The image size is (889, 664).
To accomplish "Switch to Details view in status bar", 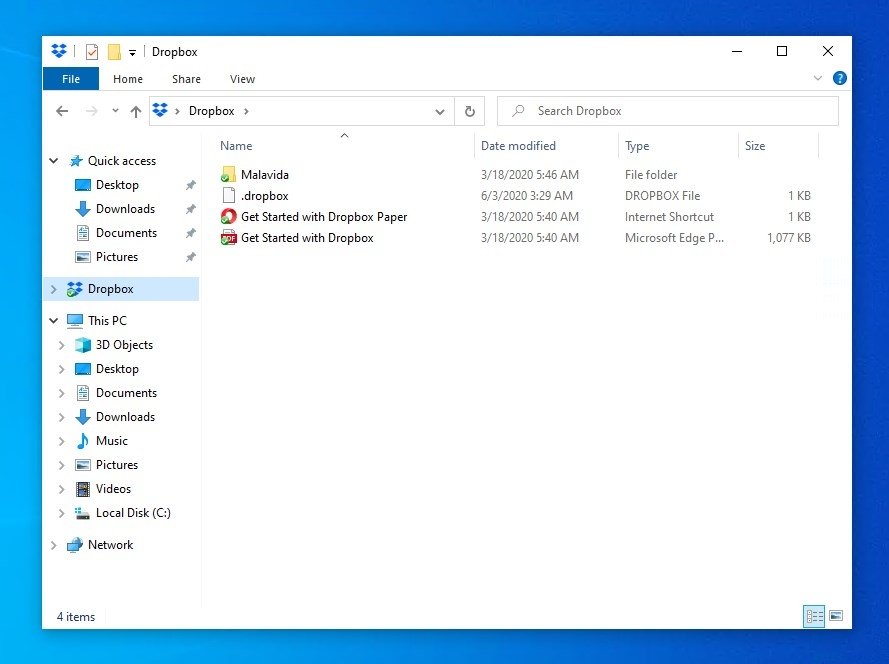I will [x=814, y=616].
